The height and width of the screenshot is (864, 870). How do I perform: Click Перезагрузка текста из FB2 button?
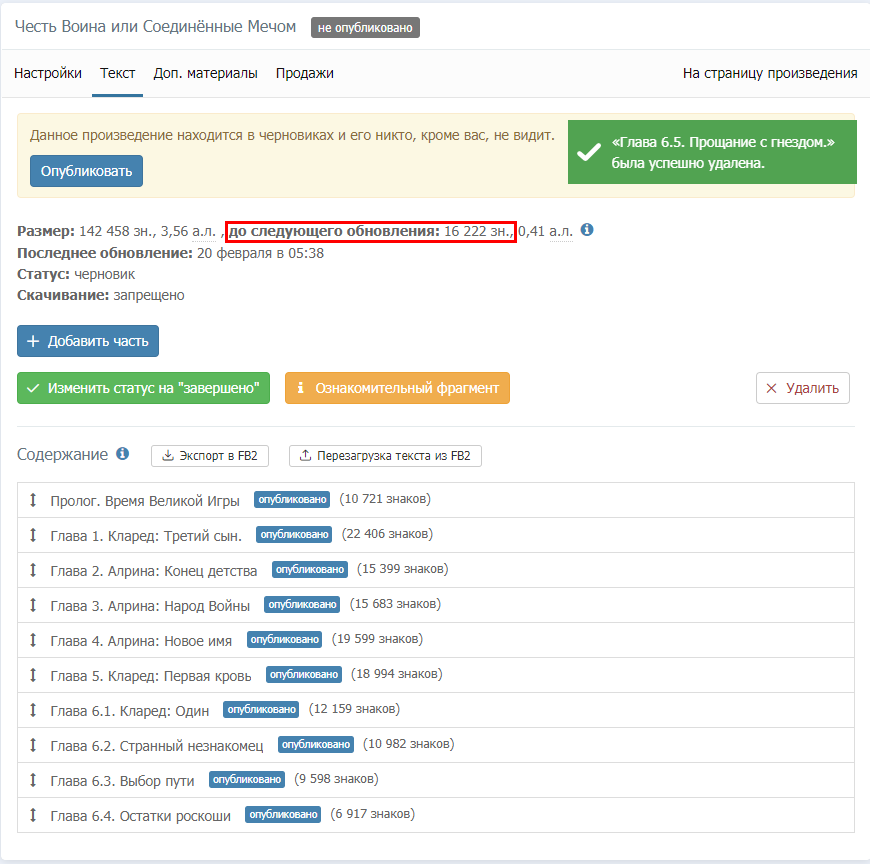point(385,456)
